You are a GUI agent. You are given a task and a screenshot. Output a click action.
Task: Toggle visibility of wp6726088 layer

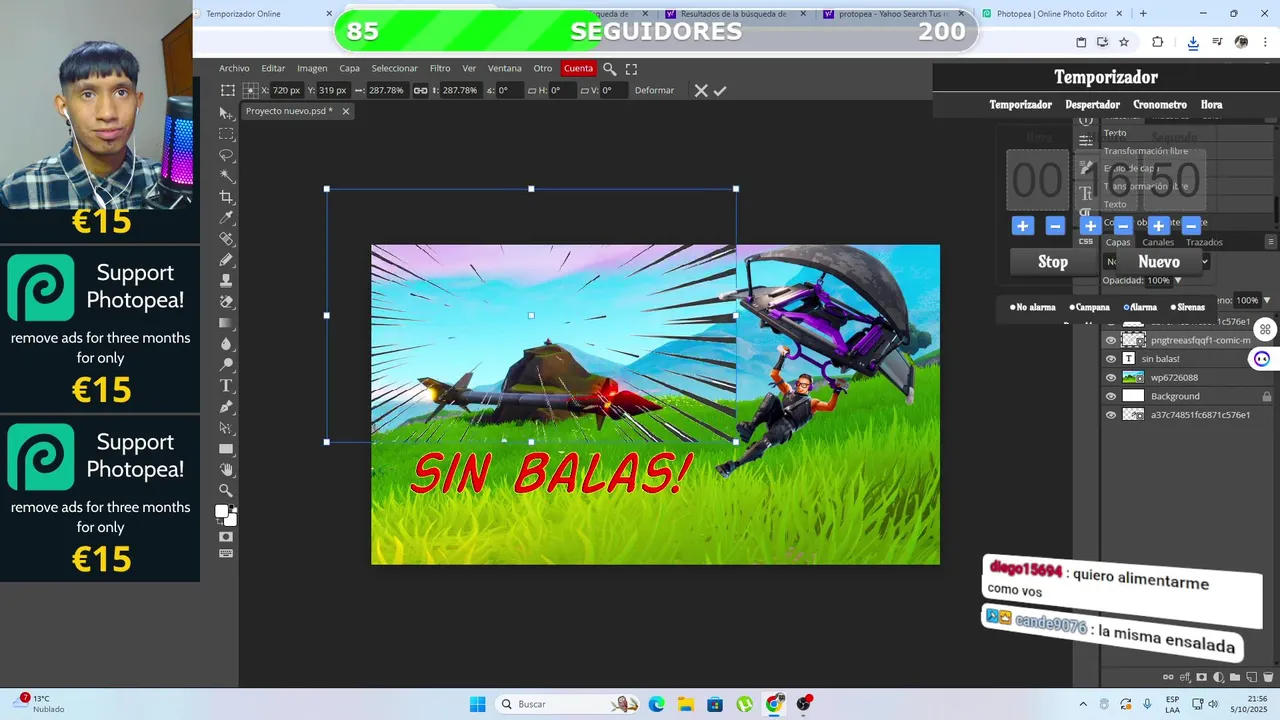1110,378
